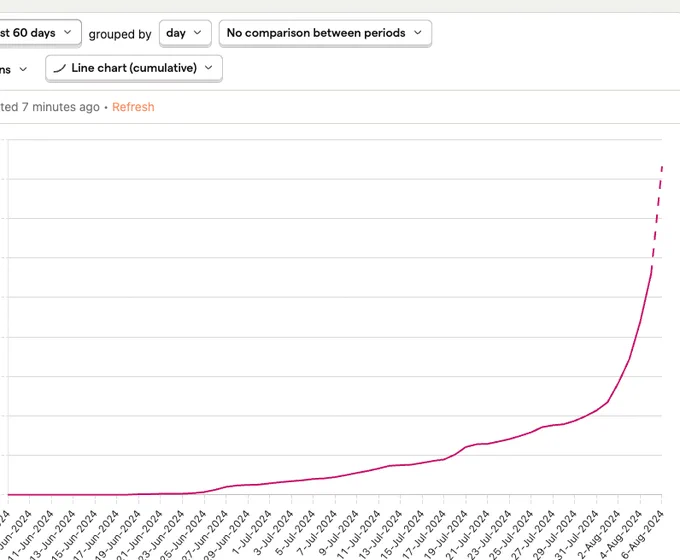Click the 'grouped by' label
The height and width of the screenshot is (560, 680).
(x=120, y=34)
